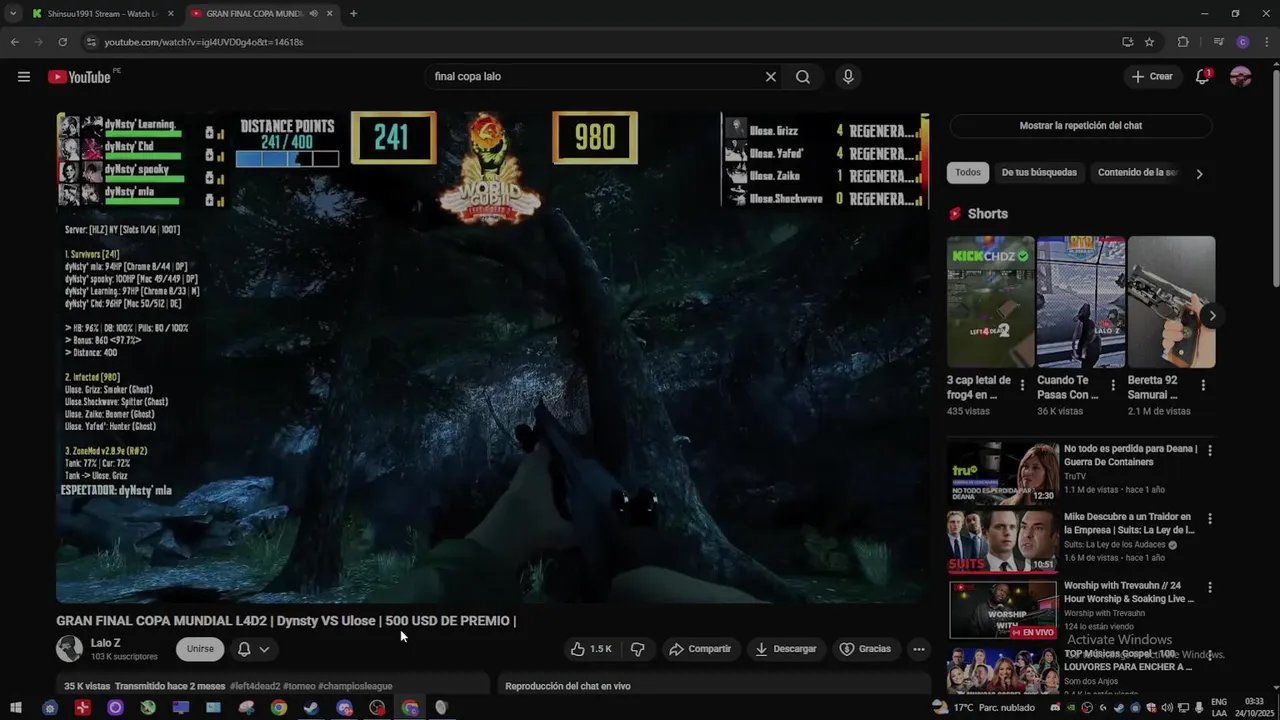Open Windows Start menu
Image resolution: width=1280 pixels, height=720 pixels.
click(16, 708)
